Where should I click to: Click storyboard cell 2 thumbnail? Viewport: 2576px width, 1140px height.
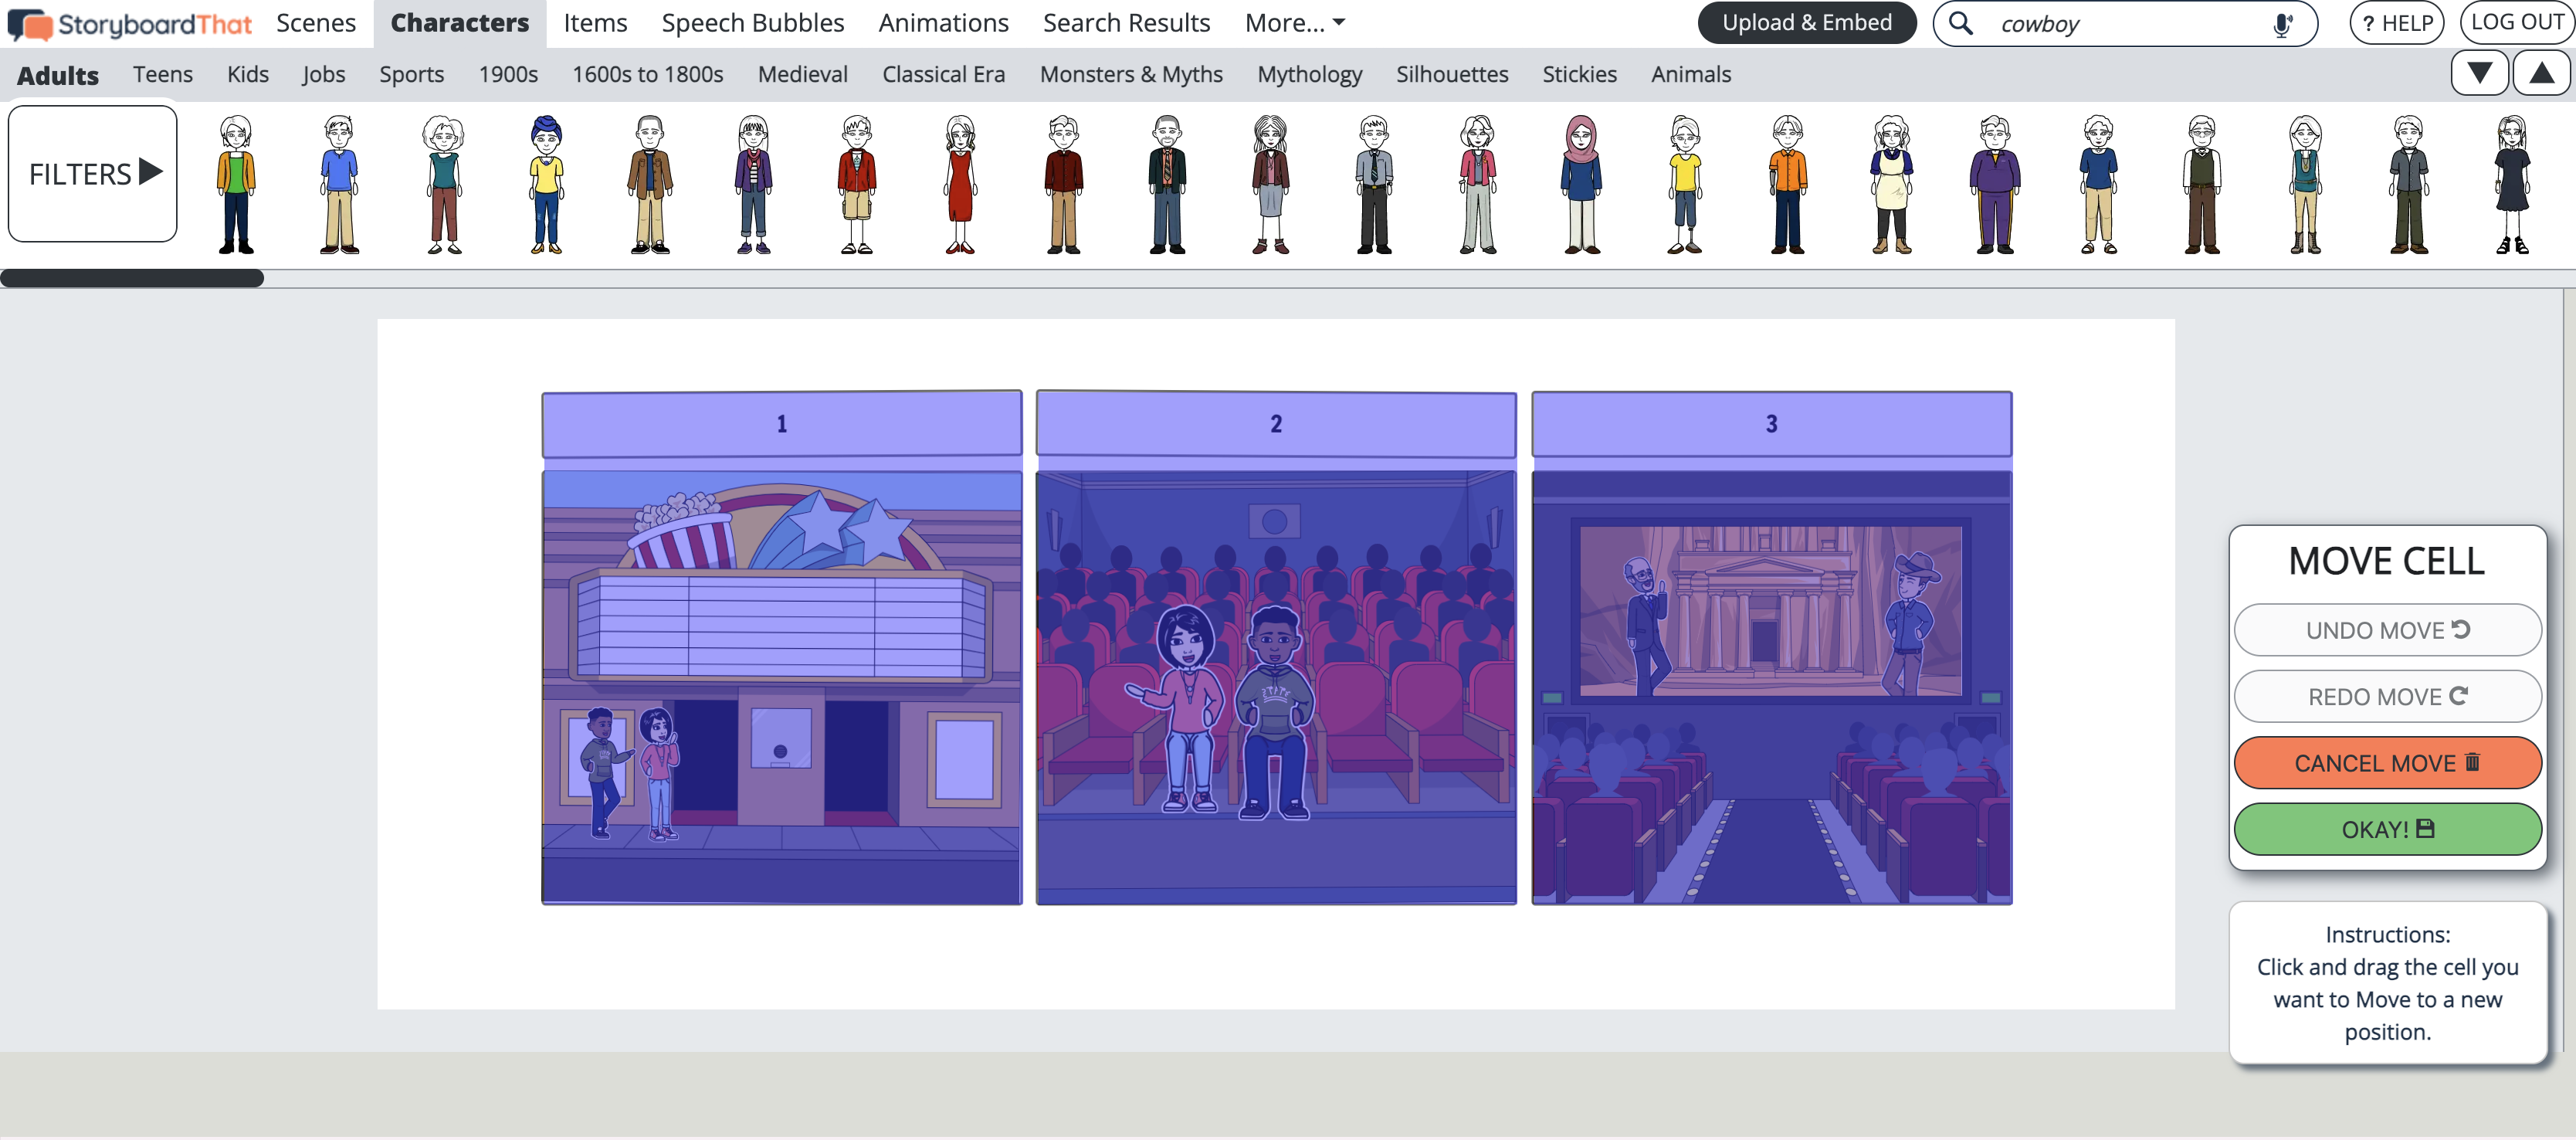1278,649
